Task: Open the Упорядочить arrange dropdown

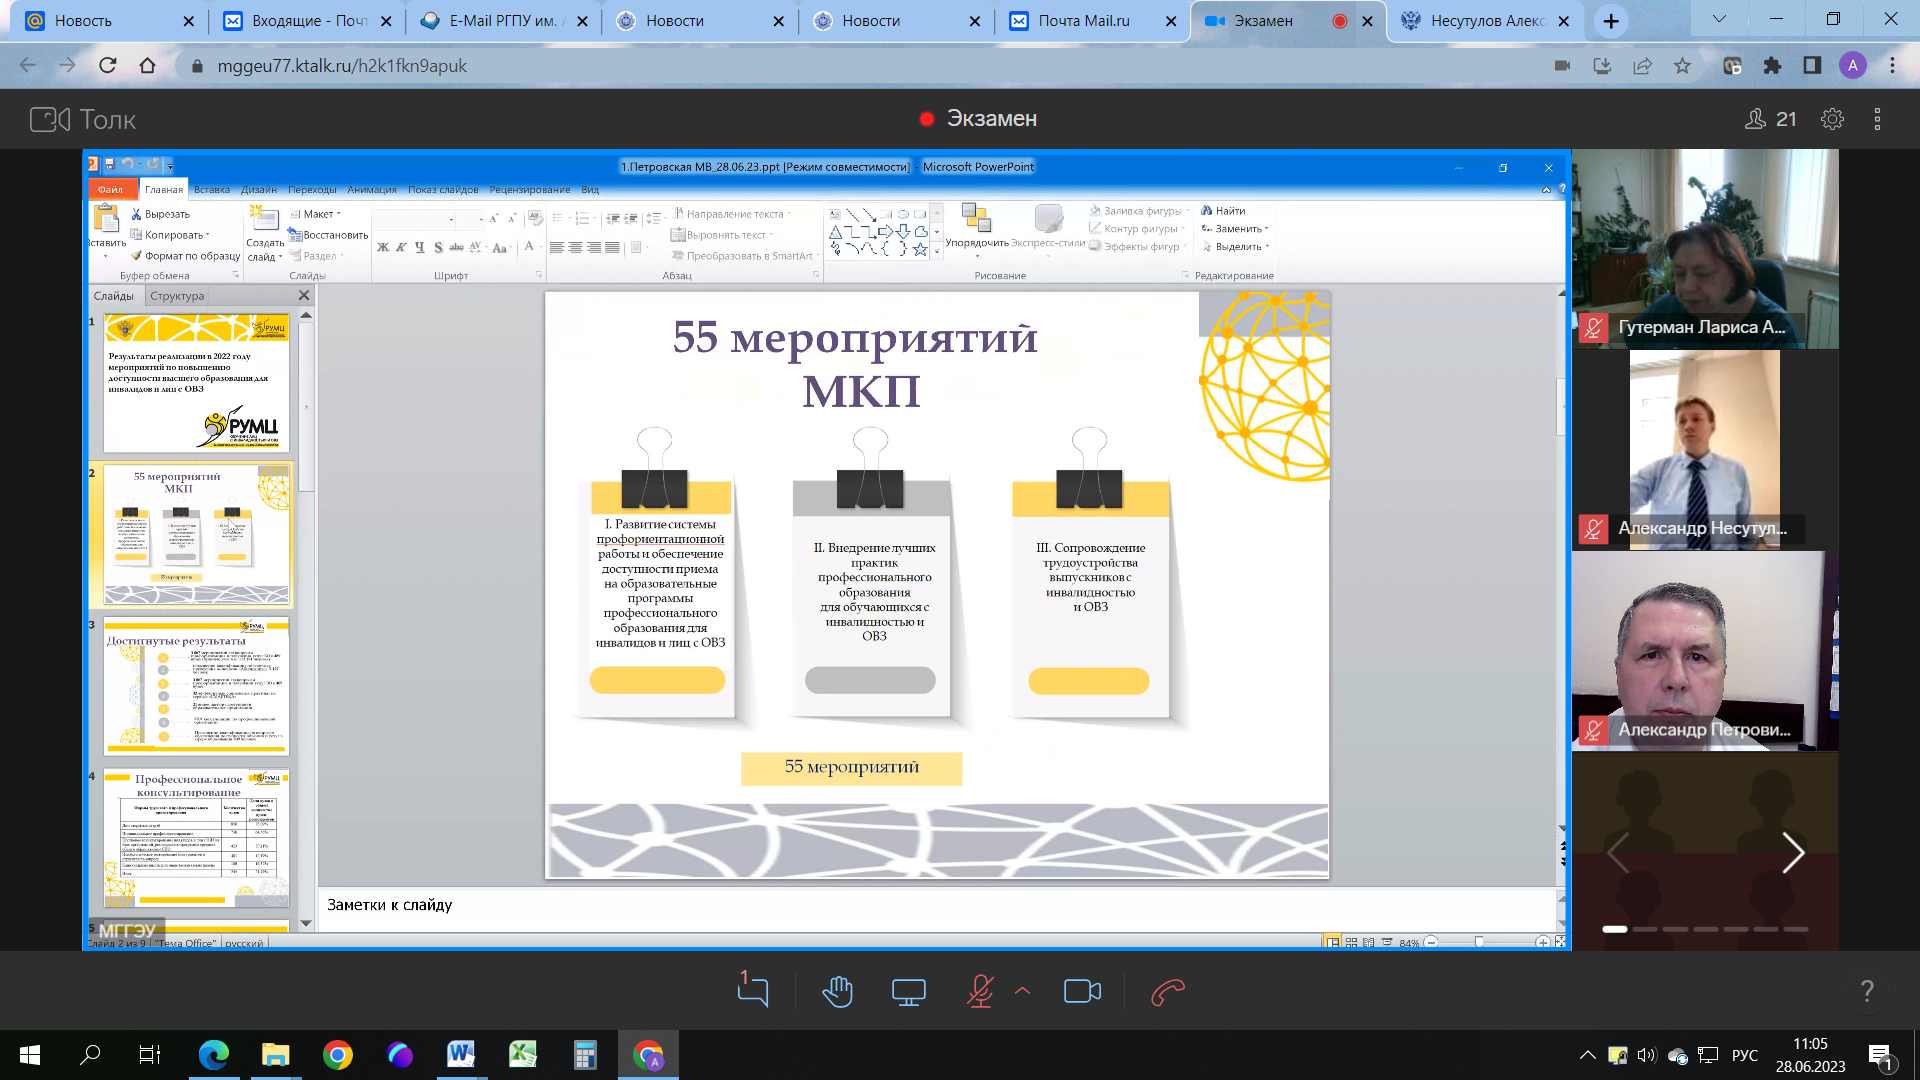Action: coord(976,229)
